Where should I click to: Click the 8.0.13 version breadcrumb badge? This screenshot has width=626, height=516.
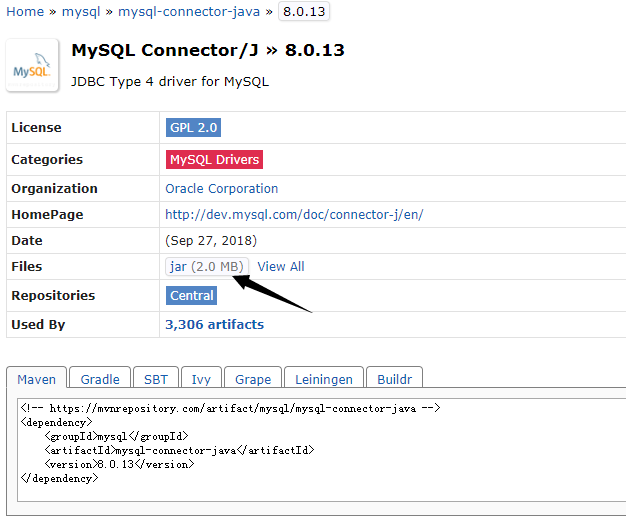click(x=304, y=12)
